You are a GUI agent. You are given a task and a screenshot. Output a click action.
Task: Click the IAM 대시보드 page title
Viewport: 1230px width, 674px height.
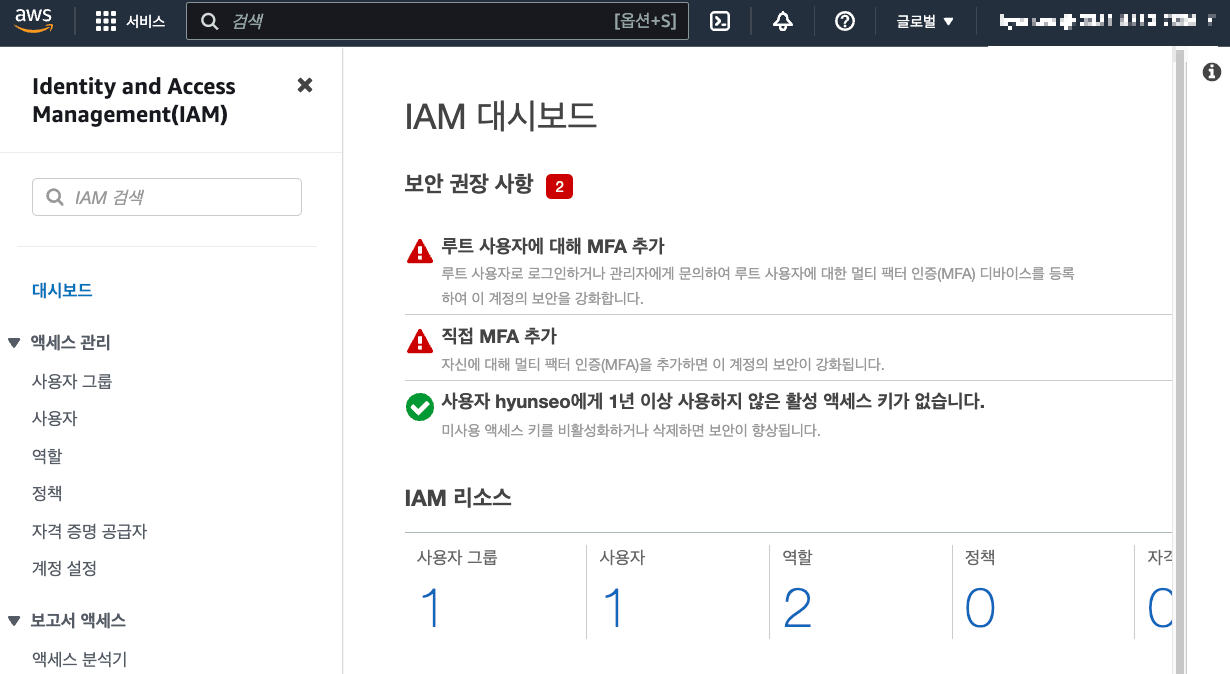501,116
